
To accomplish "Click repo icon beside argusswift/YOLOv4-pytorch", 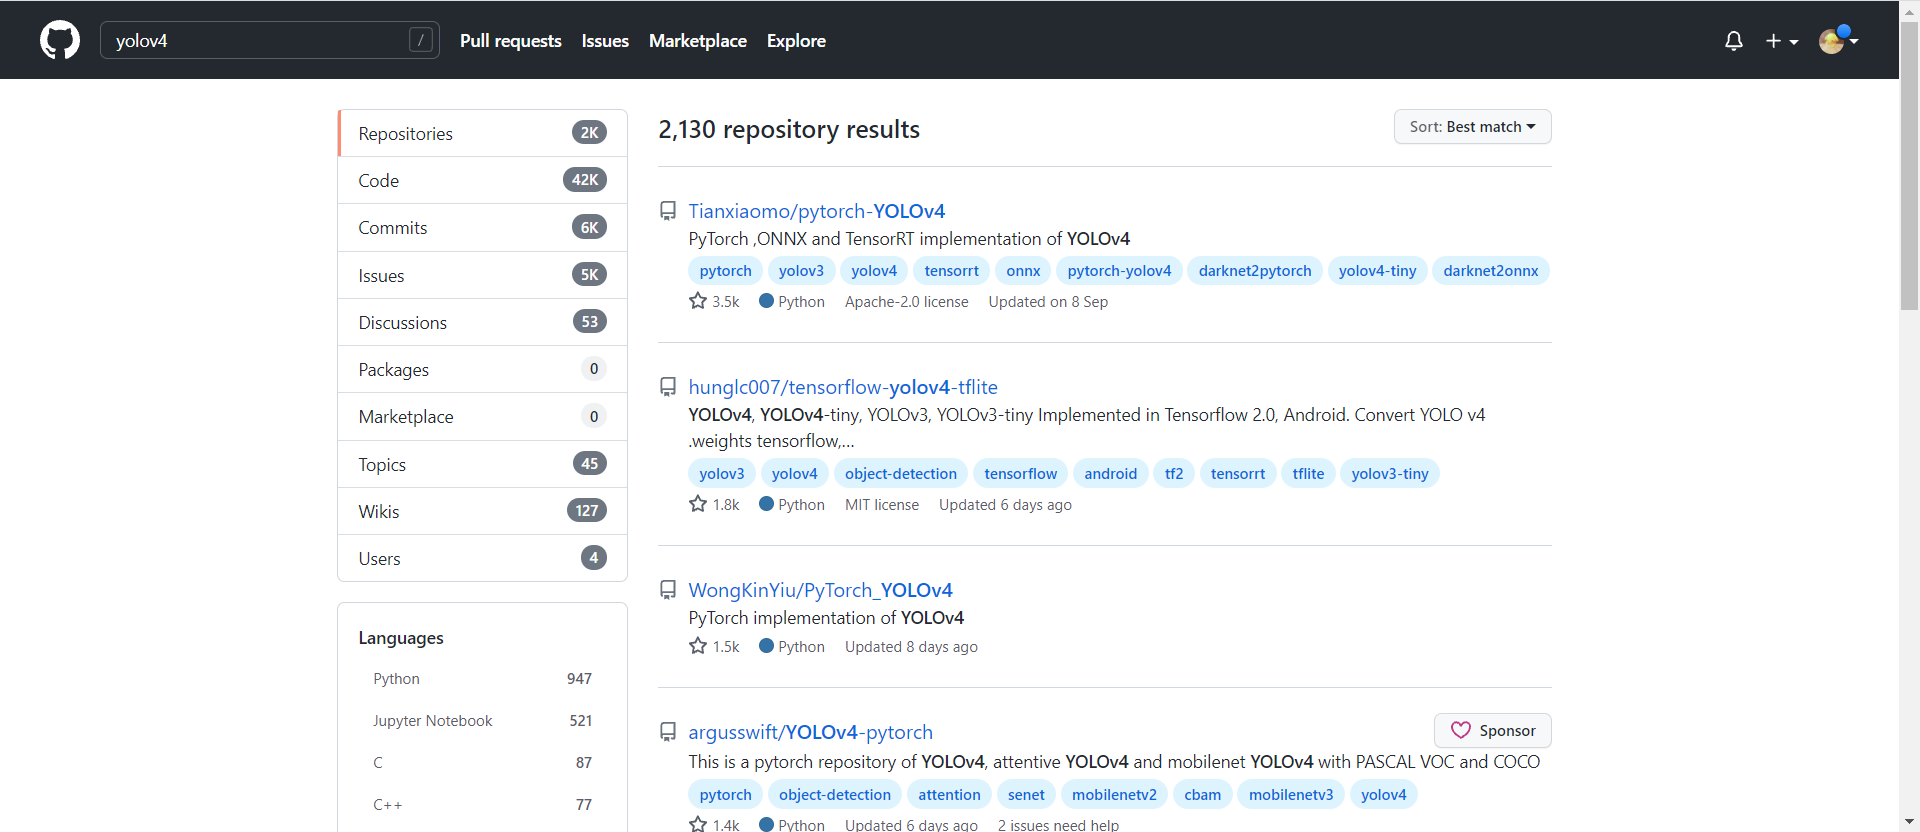I will click(x=668, y=732).
